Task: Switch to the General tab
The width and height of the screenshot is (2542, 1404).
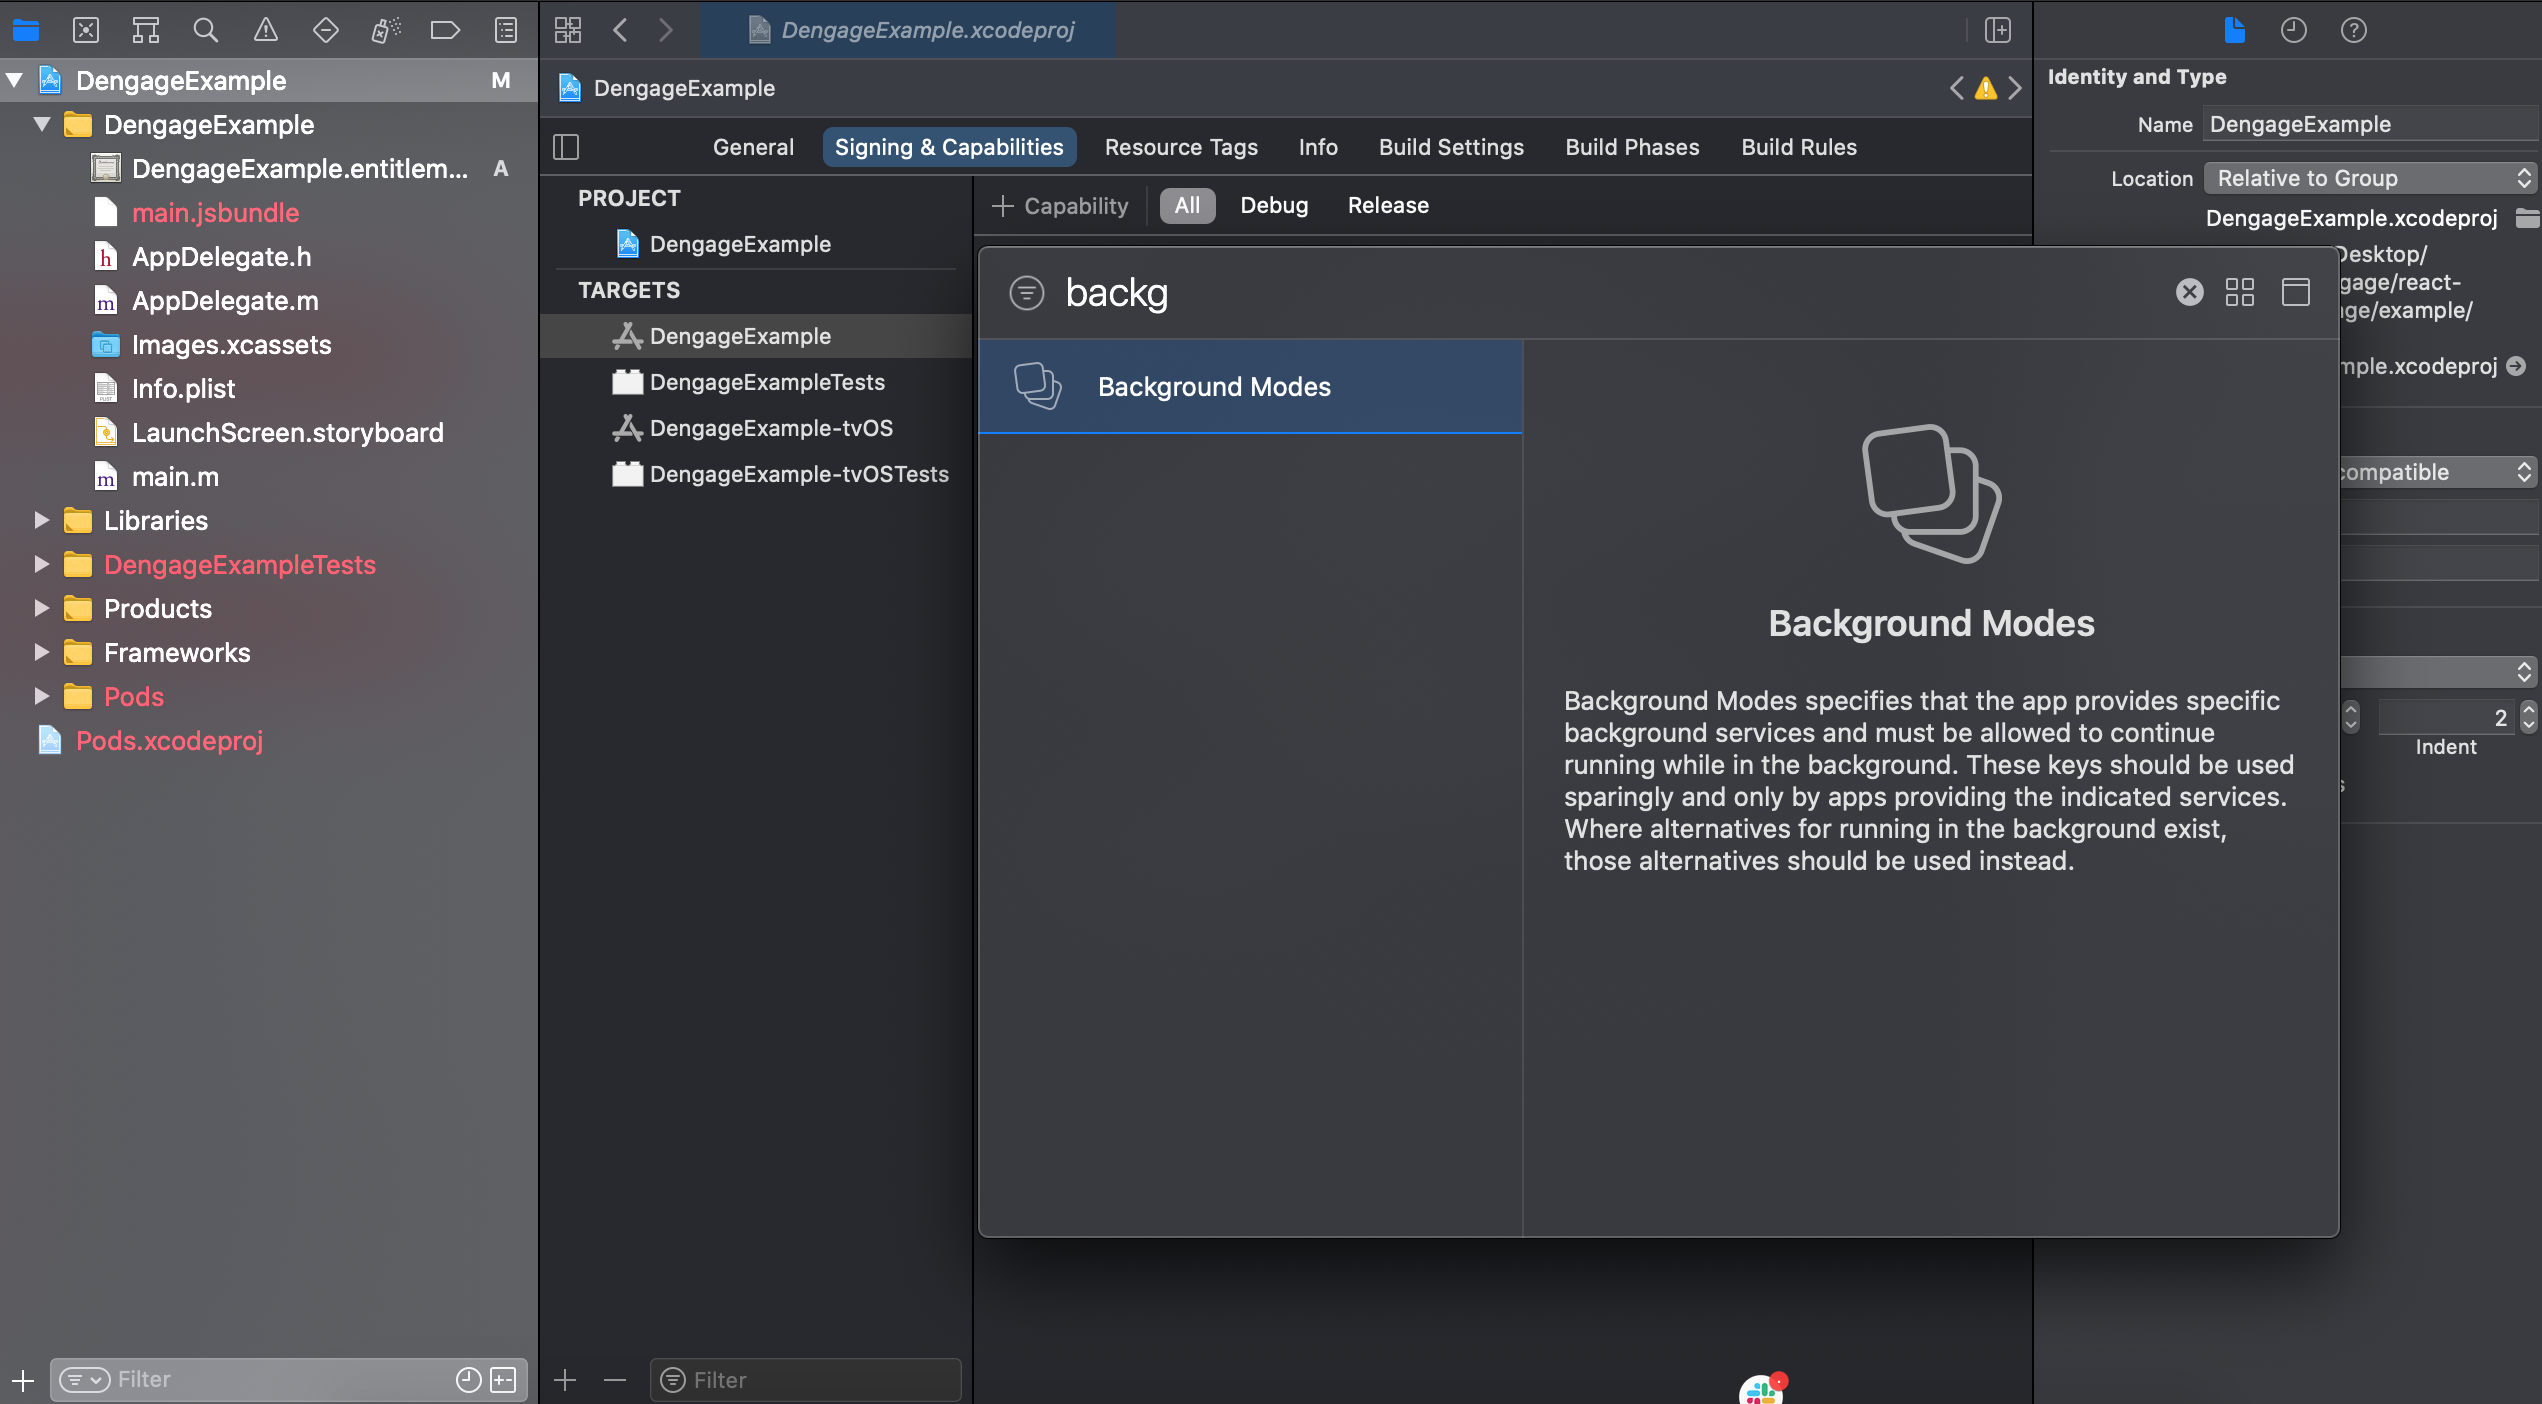Action: point(753,147)
